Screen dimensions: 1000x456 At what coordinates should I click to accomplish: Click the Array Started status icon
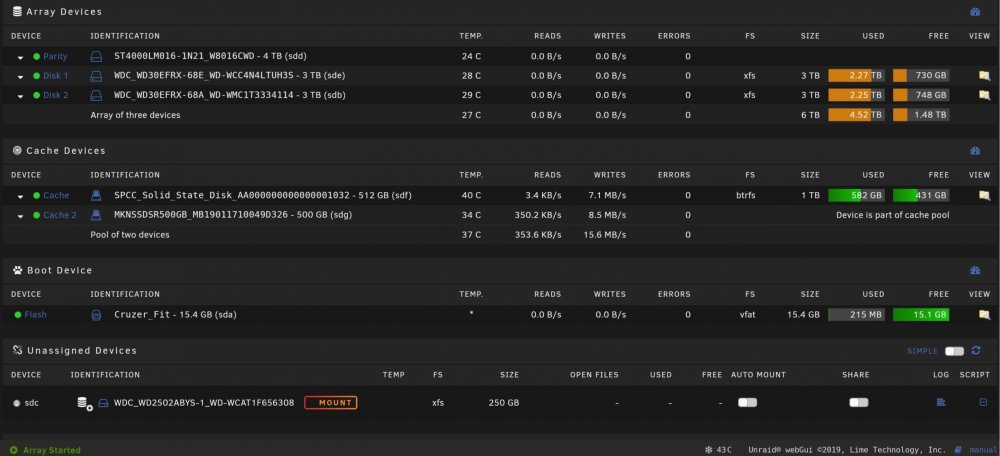pyautogui.click(x=14, y=450)
